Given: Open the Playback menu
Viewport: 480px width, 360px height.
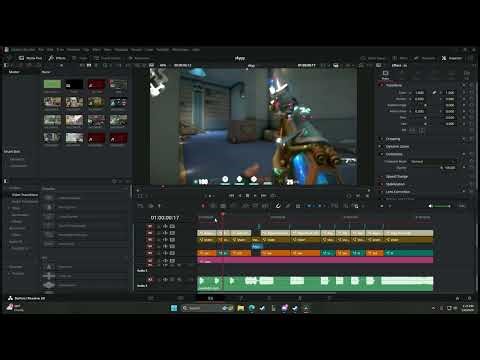Looking at the screenshot, I should 121,50.
